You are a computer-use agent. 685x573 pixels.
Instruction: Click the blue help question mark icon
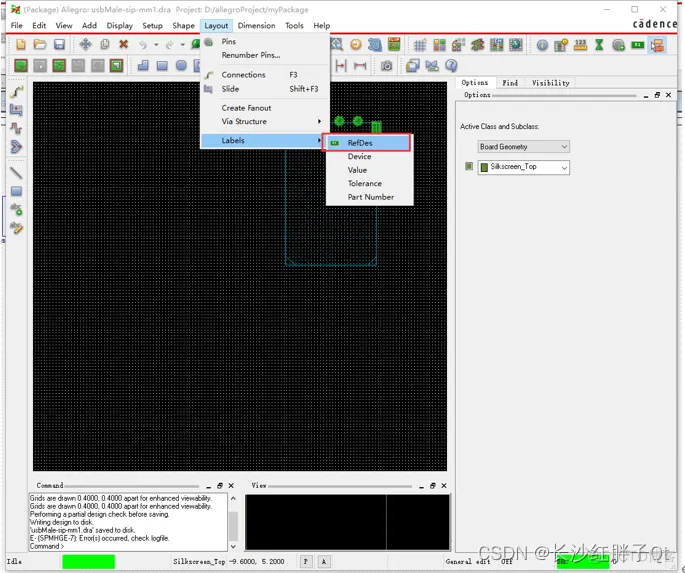click(x=451, y=66)
